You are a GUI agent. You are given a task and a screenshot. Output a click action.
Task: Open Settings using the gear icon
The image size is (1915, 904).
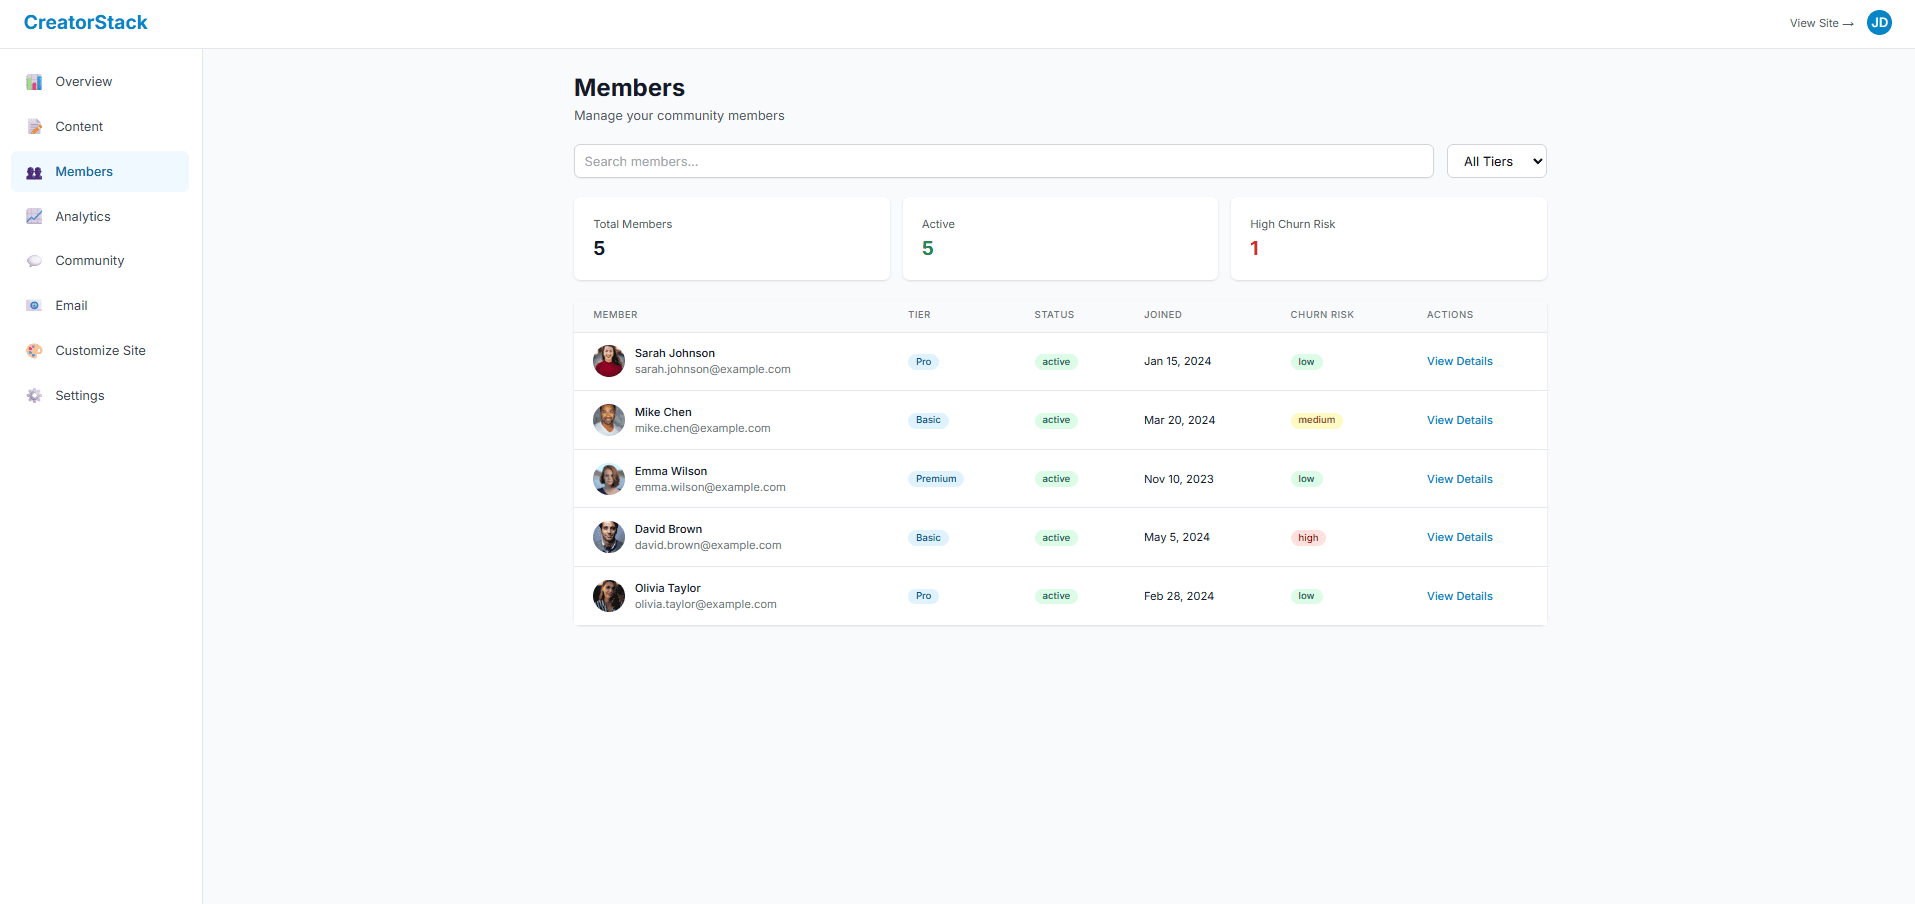click(34, 395)
